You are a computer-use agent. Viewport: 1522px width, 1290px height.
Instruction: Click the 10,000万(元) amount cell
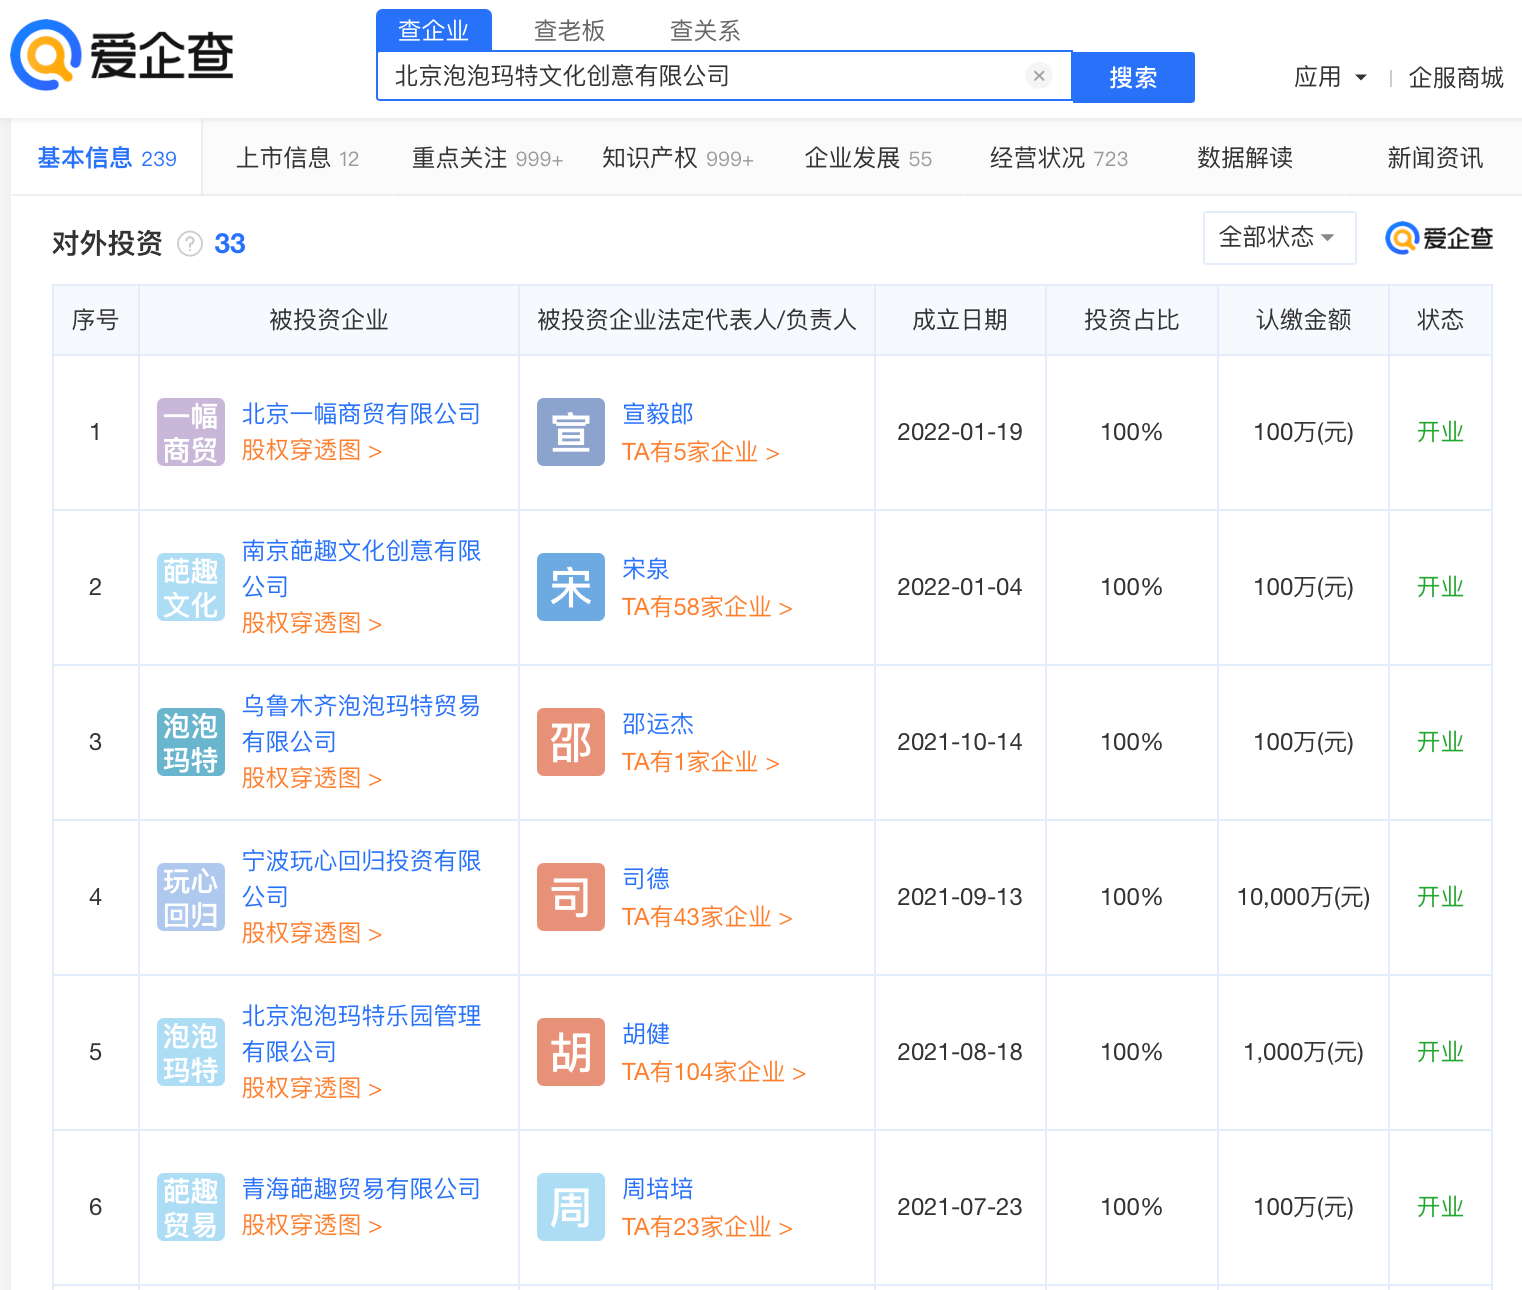click(x=1303, y=897)
